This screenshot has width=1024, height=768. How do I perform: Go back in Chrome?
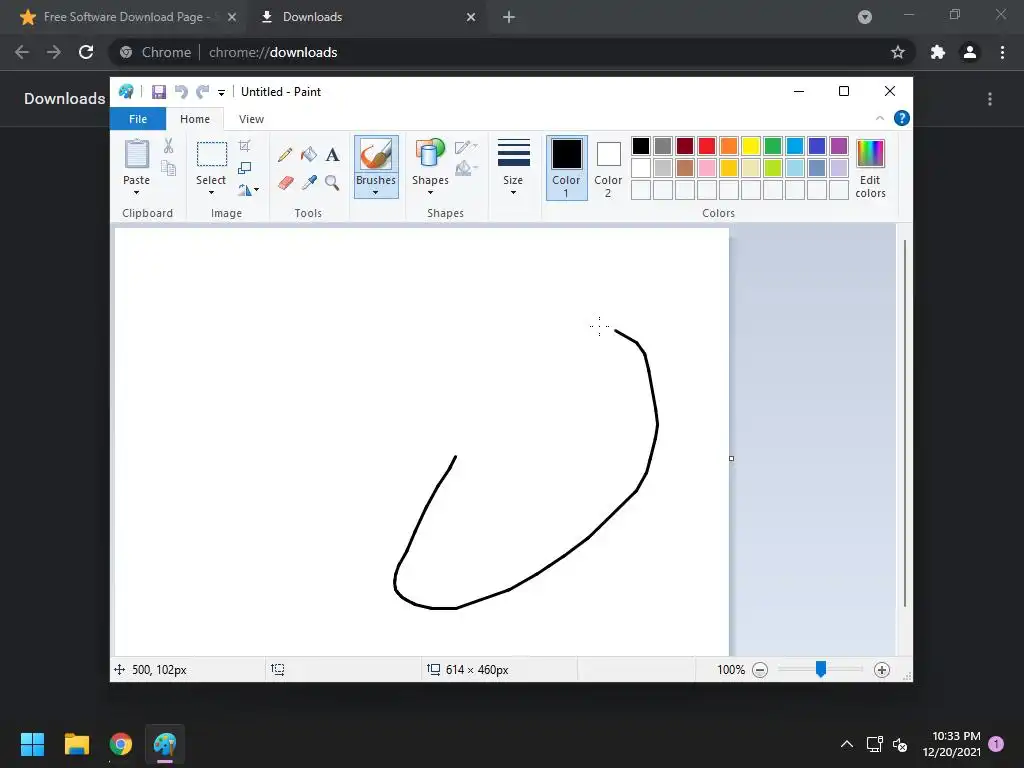click(22, 52)
